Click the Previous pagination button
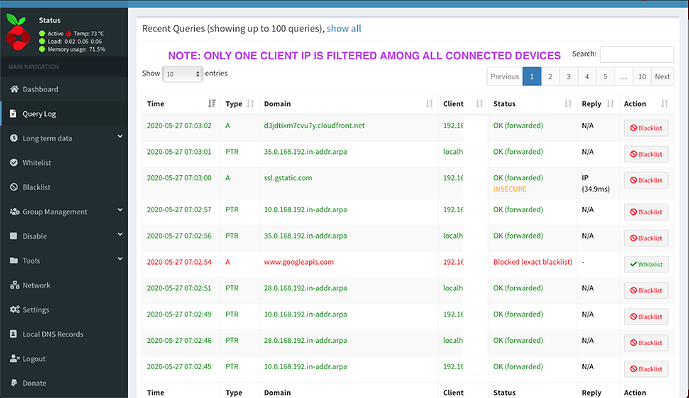 [504, 76]
